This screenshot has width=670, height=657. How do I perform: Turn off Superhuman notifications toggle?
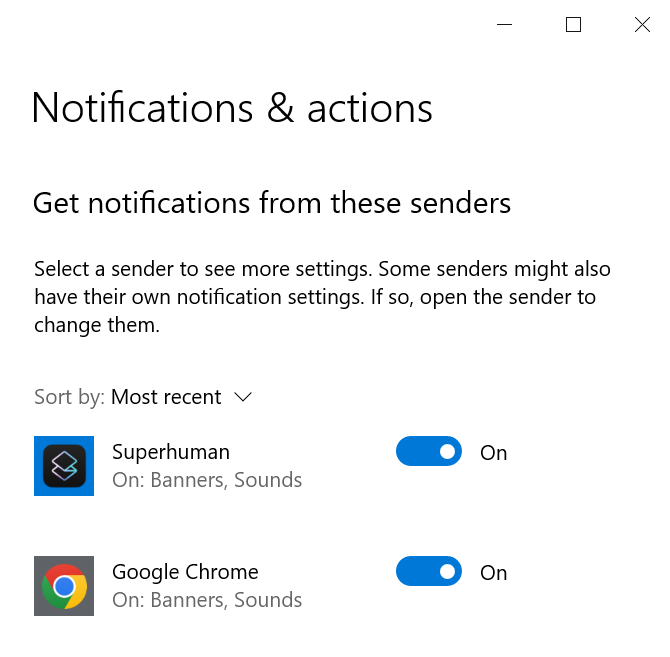(x=429, y=452)
